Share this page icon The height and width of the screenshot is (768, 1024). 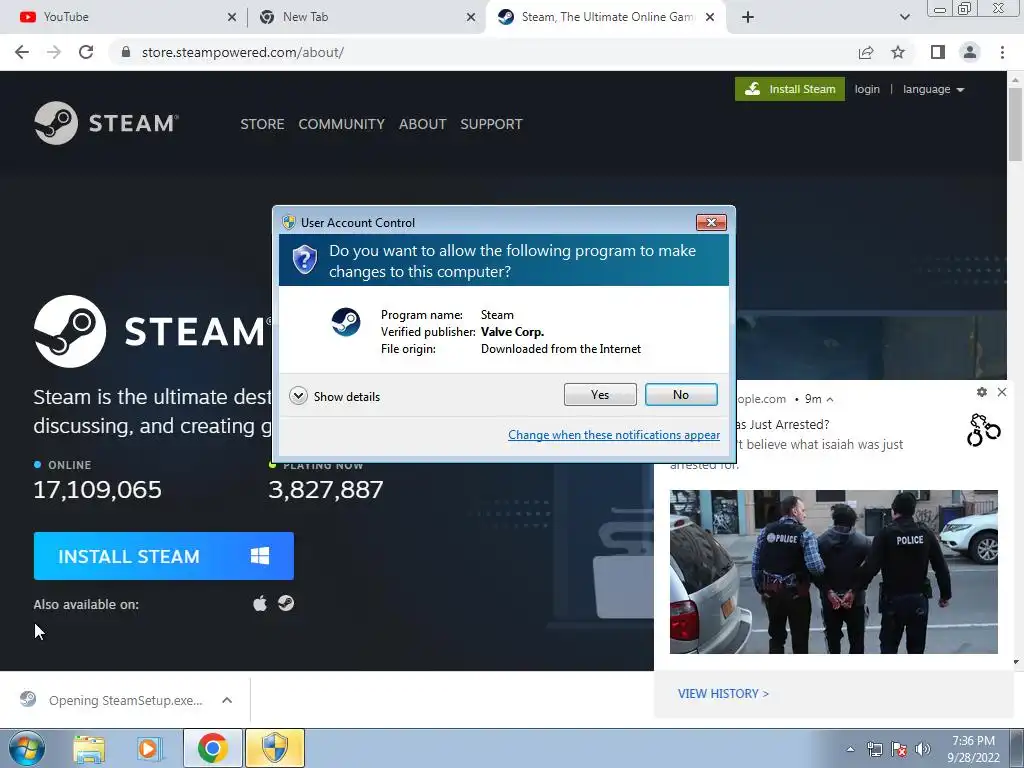pos(866,52)
